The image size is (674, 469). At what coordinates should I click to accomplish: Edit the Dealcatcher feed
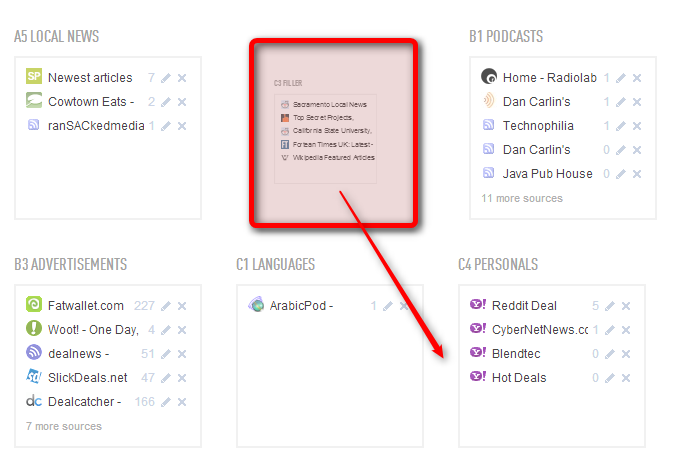[166, 402]
